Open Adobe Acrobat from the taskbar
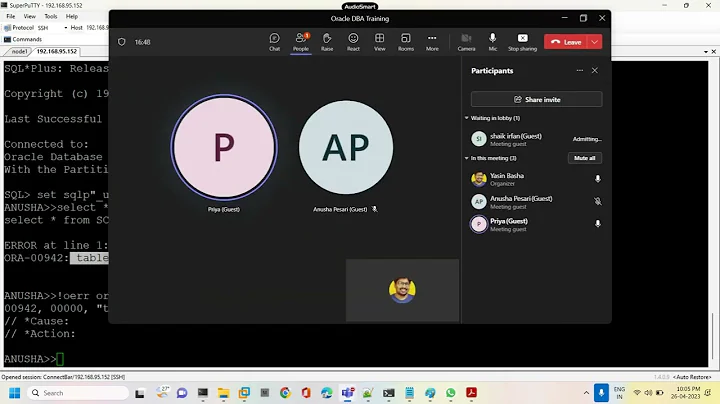The image size is (720, 404). (x=471, y=393)
